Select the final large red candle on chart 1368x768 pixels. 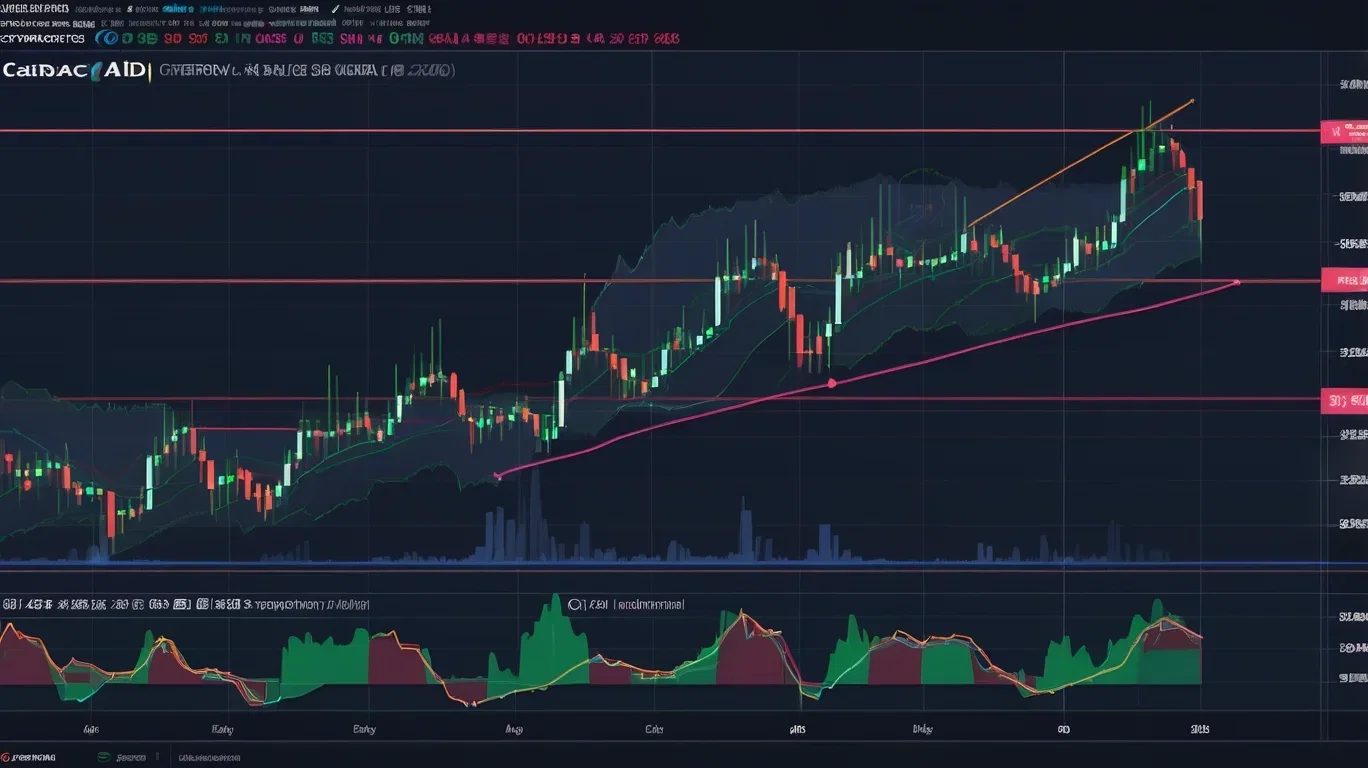(1199, 200)
